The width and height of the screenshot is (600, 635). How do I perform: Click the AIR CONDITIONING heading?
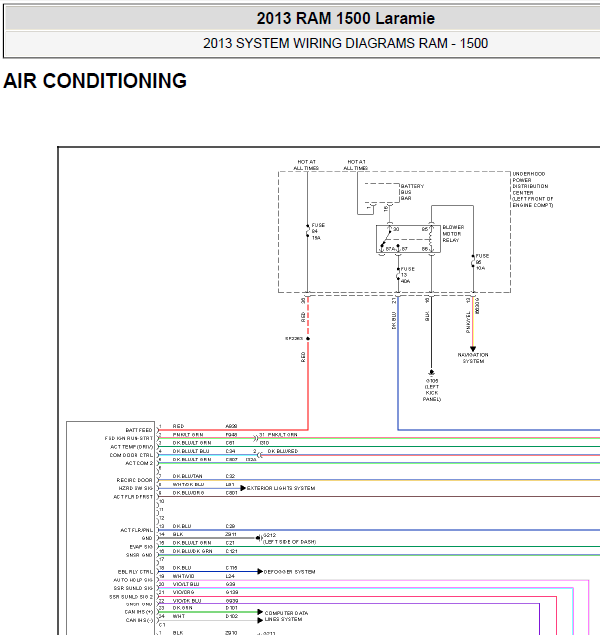click(x=95, y=81)
